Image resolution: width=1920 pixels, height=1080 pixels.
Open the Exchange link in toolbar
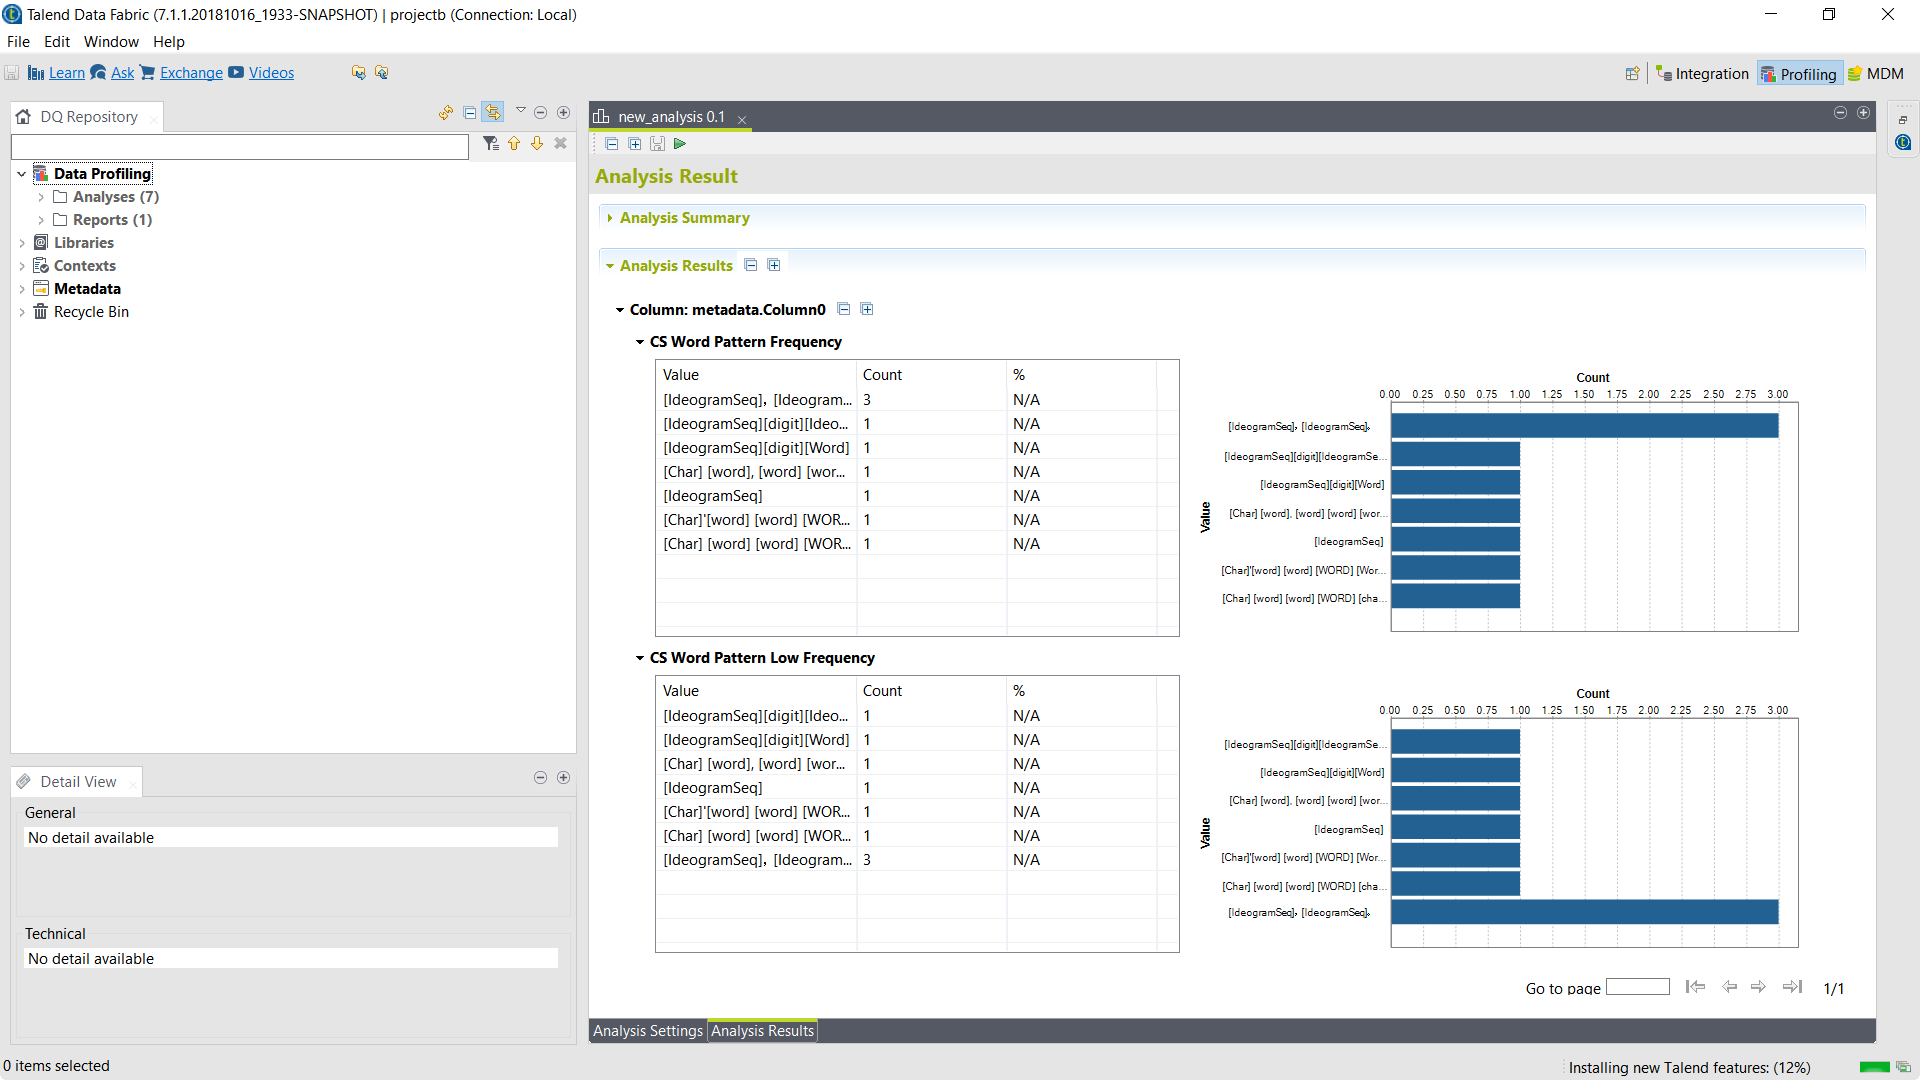(191, 73)
